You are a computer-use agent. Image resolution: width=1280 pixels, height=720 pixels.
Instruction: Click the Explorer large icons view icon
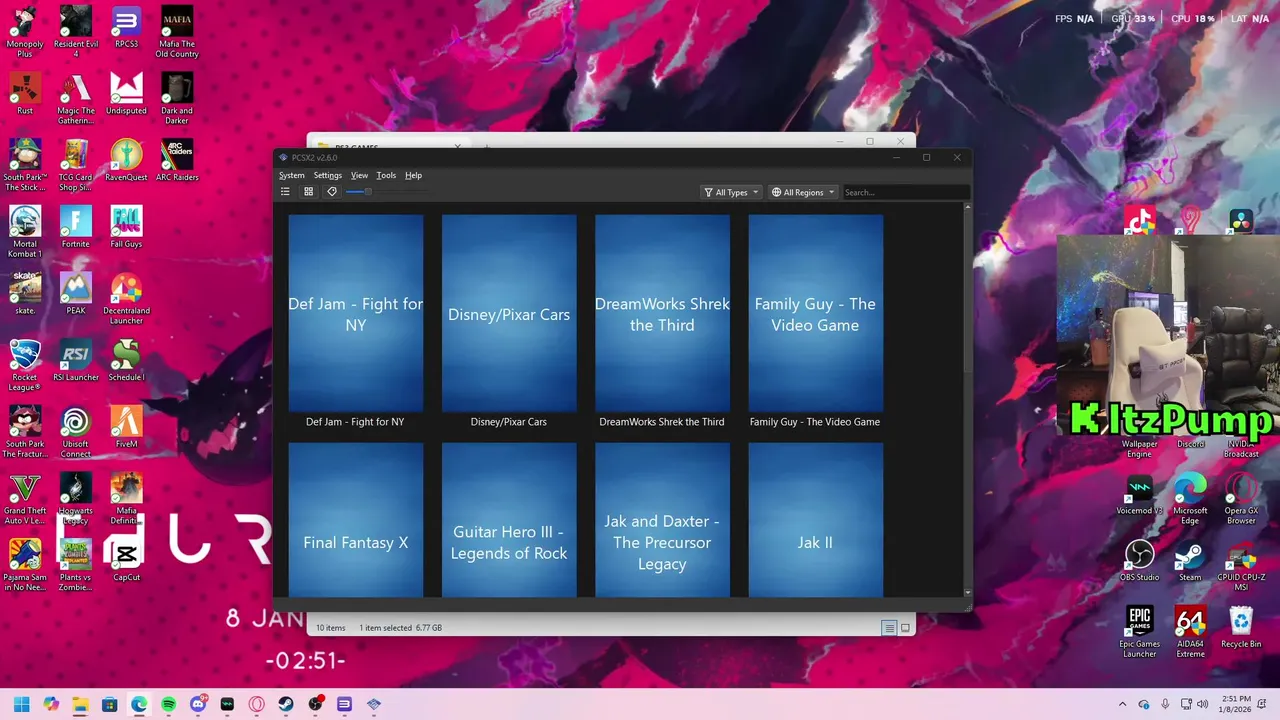click(905, 628)
